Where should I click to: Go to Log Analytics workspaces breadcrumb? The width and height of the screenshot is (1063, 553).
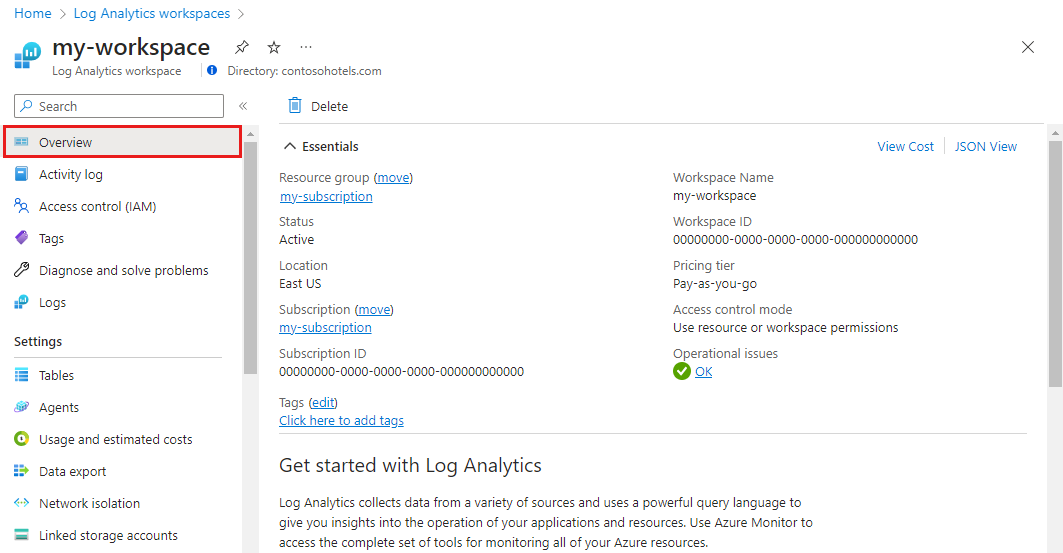[152, 13]
